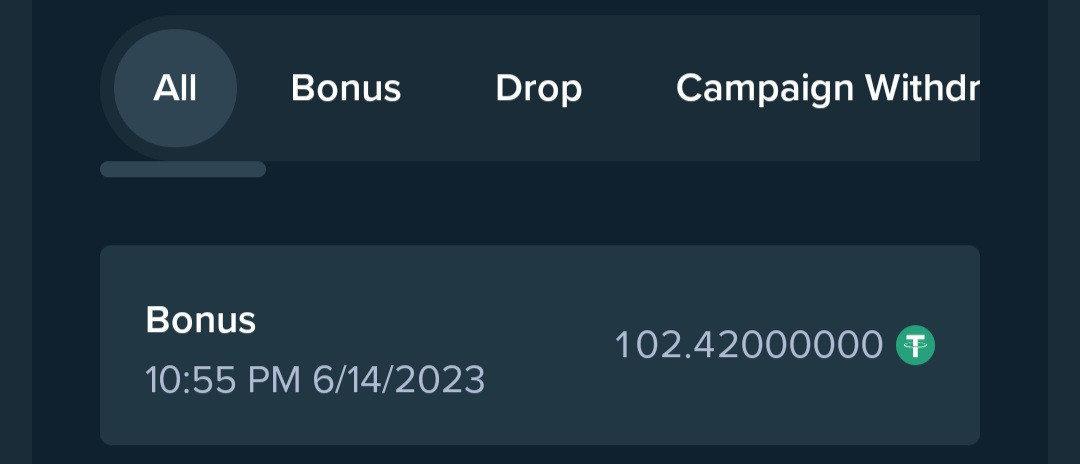The image size is (1080, 464).
Task: Open the Bonus transaction entry card
Action: (x=540, y=345)
